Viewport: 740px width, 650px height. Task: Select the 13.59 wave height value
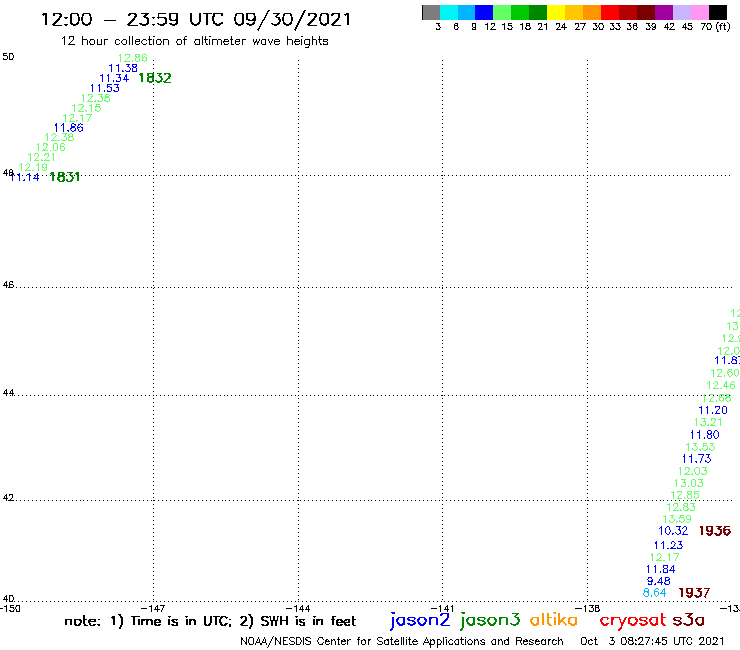tap(677, 519)
